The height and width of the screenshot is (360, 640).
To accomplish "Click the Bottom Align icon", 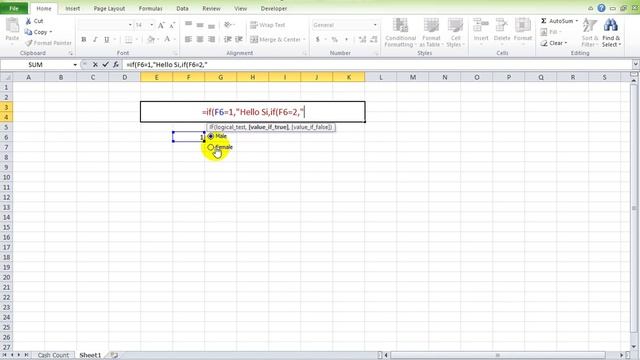I will coord(211,25).
